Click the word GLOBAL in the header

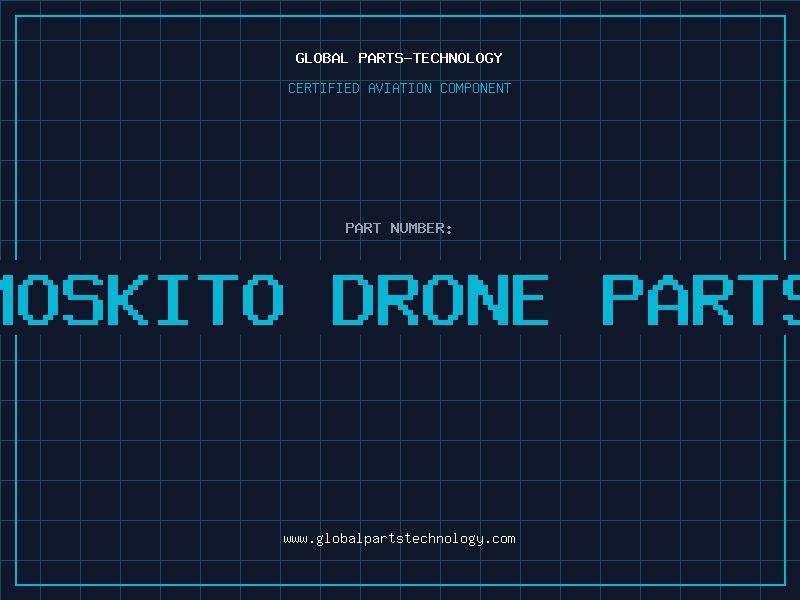tap(321, 58)
